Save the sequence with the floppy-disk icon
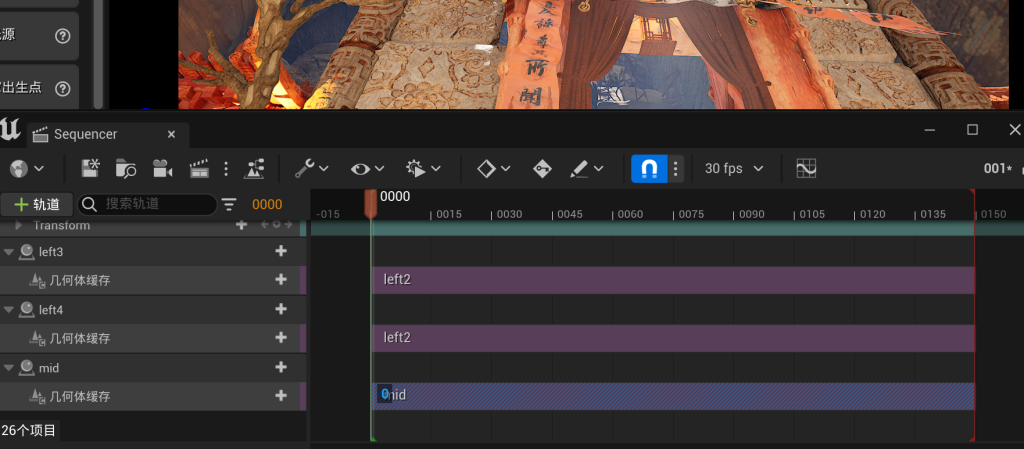The image size is (1024, 449). (90, 168)
